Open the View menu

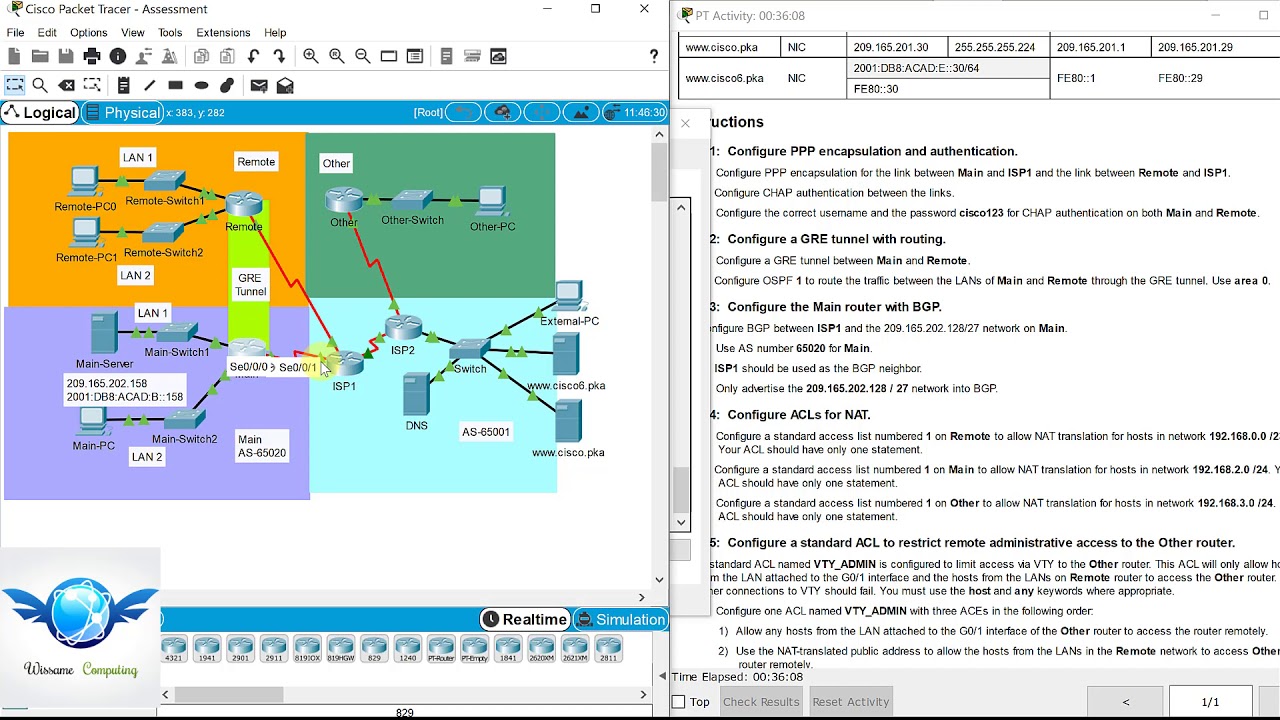pos(133,32)
